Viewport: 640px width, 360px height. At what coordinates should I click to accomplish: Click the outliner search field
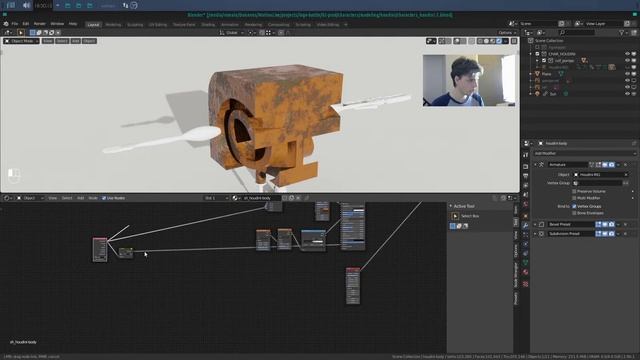click(577, 33)
